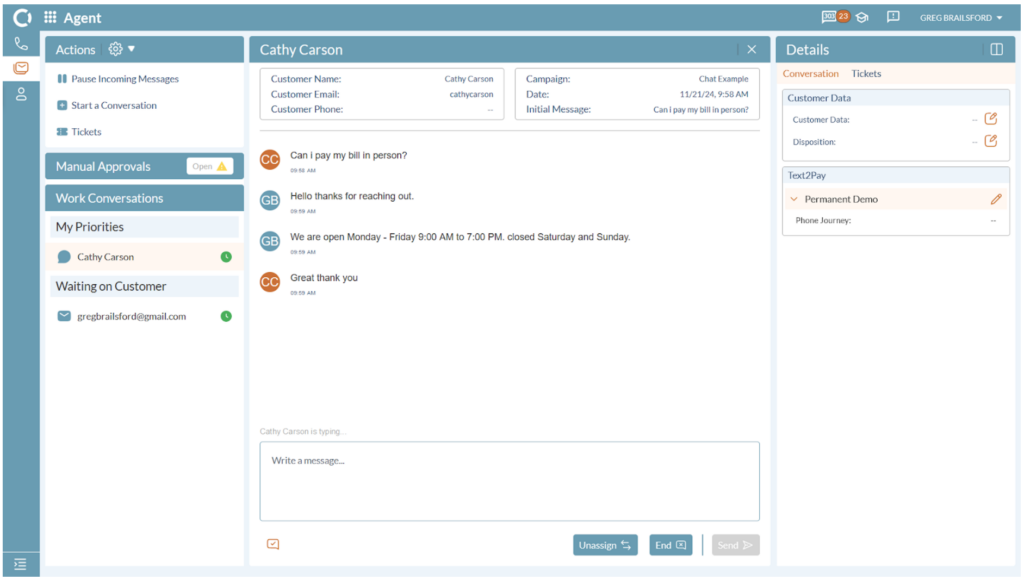Open notifications icon with 23 badge

coord(835,17)
